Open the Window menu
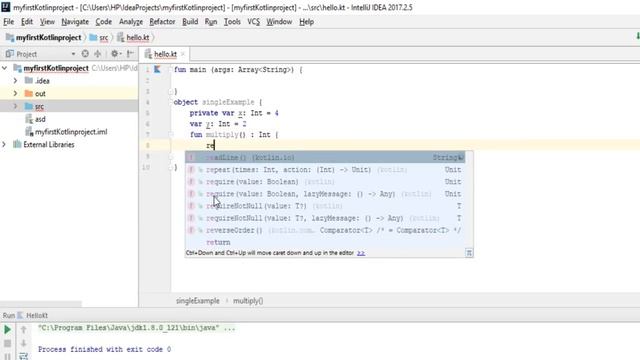 (x=279, y=22)
